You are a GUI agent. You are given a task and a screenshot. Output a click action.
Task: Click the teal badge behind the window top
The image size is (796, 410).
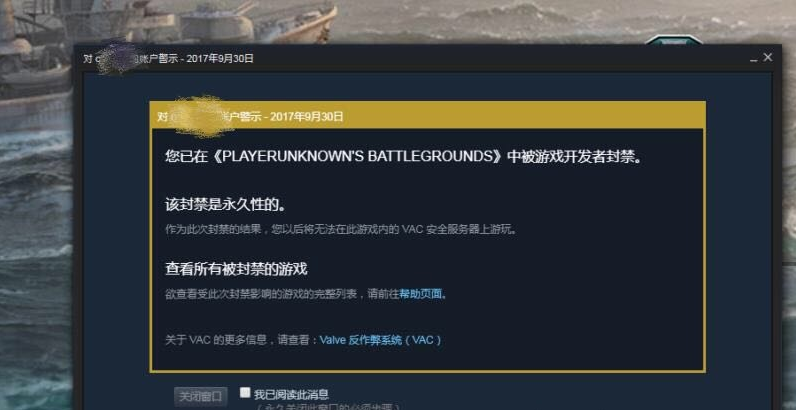(674, 39)
